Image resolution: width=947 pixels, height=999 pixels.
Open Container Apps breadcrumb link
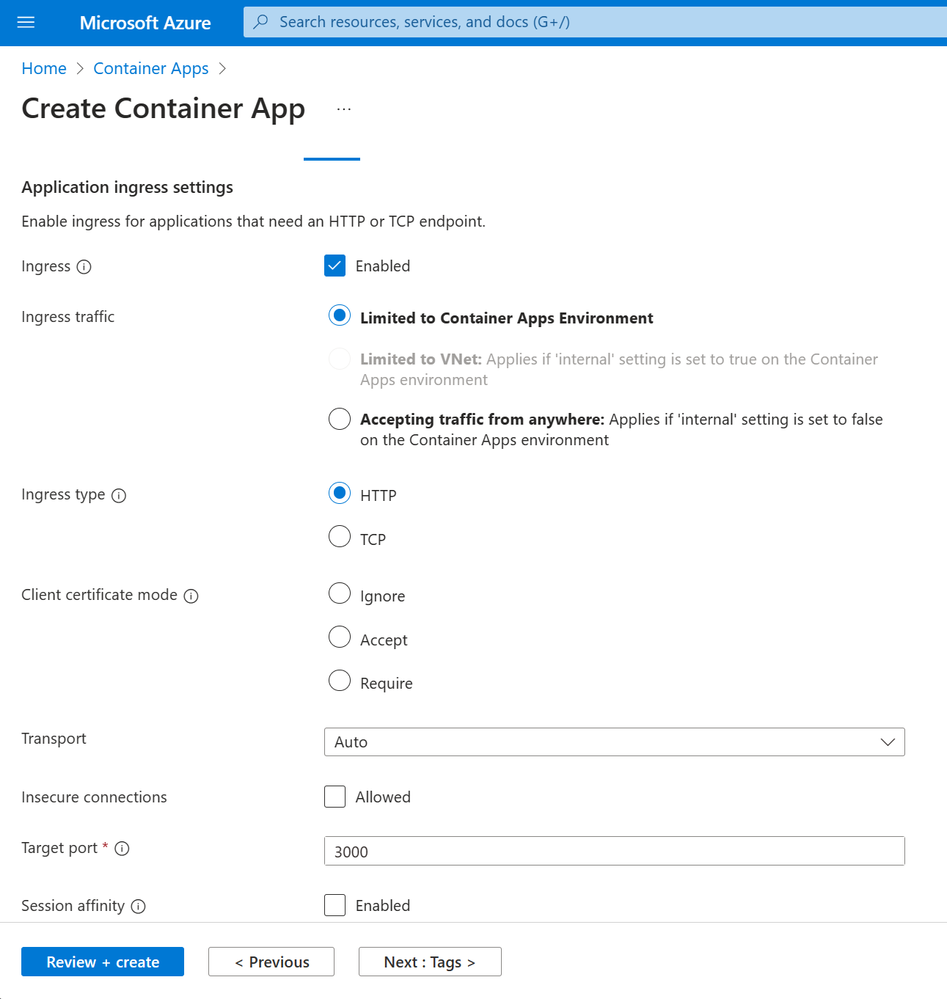tap(151, 68)
